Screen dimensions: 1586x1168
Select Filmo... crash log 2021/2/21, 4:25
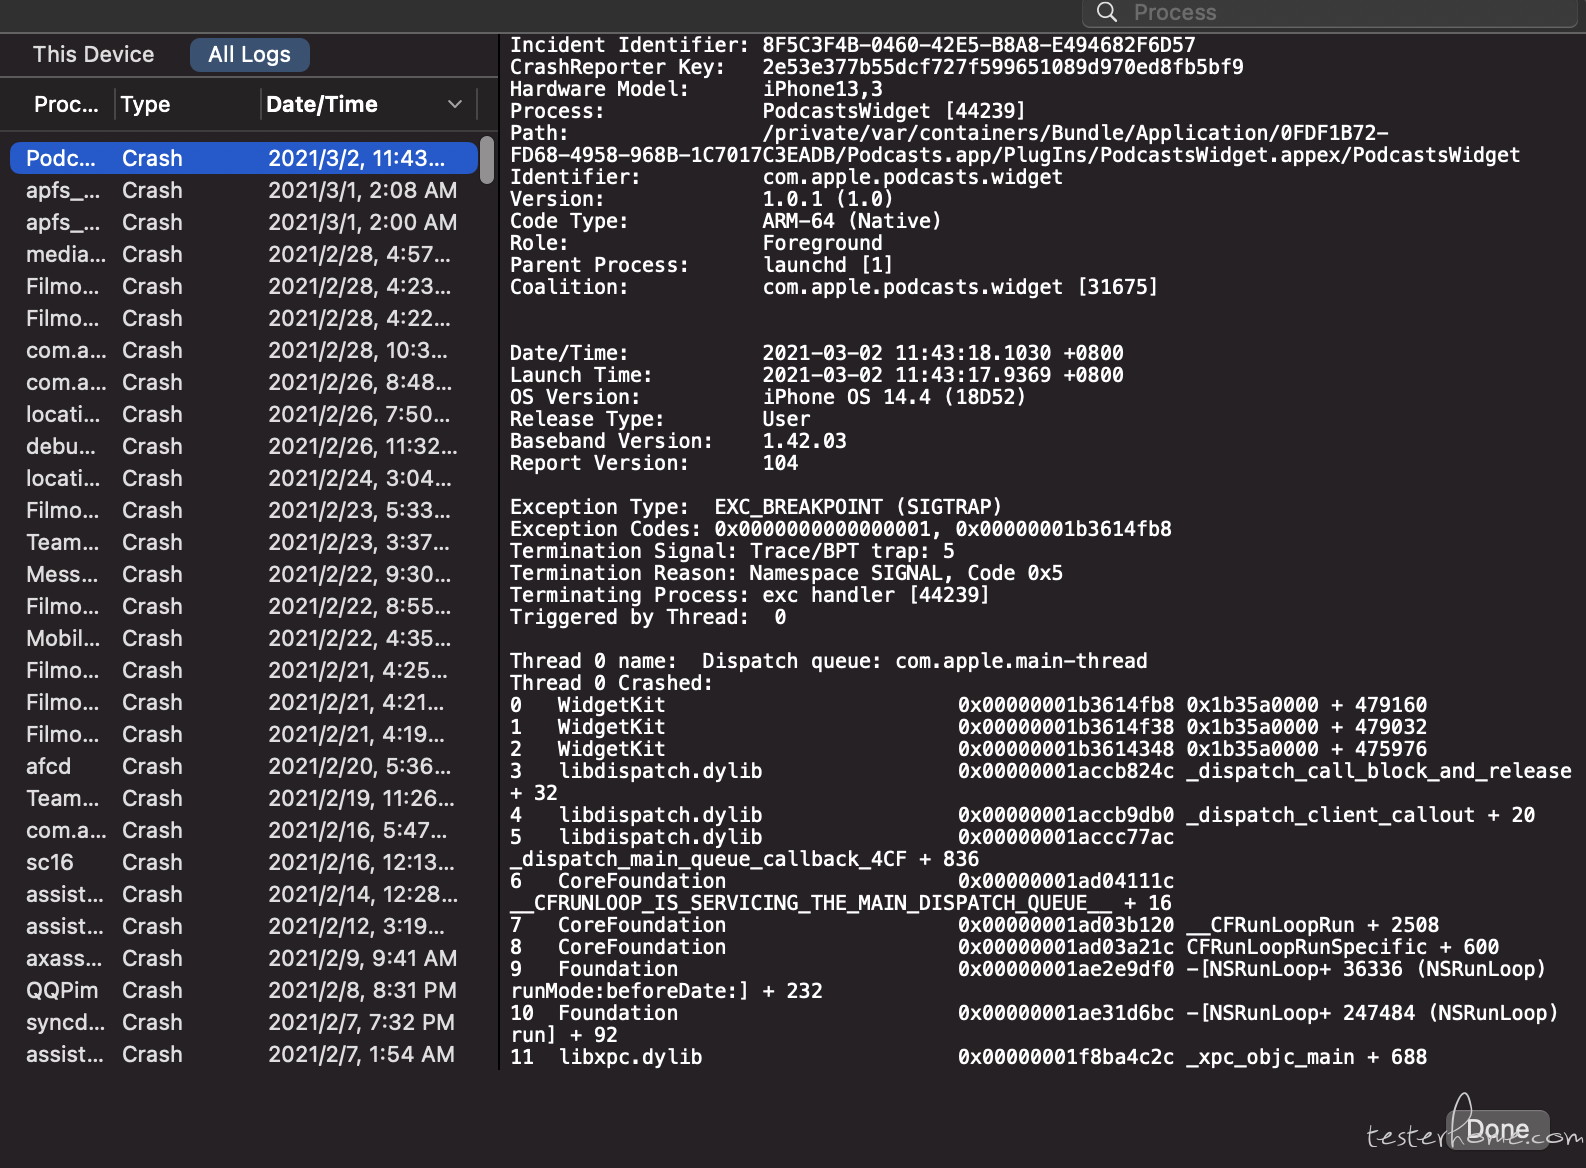(x=244, y=670)
